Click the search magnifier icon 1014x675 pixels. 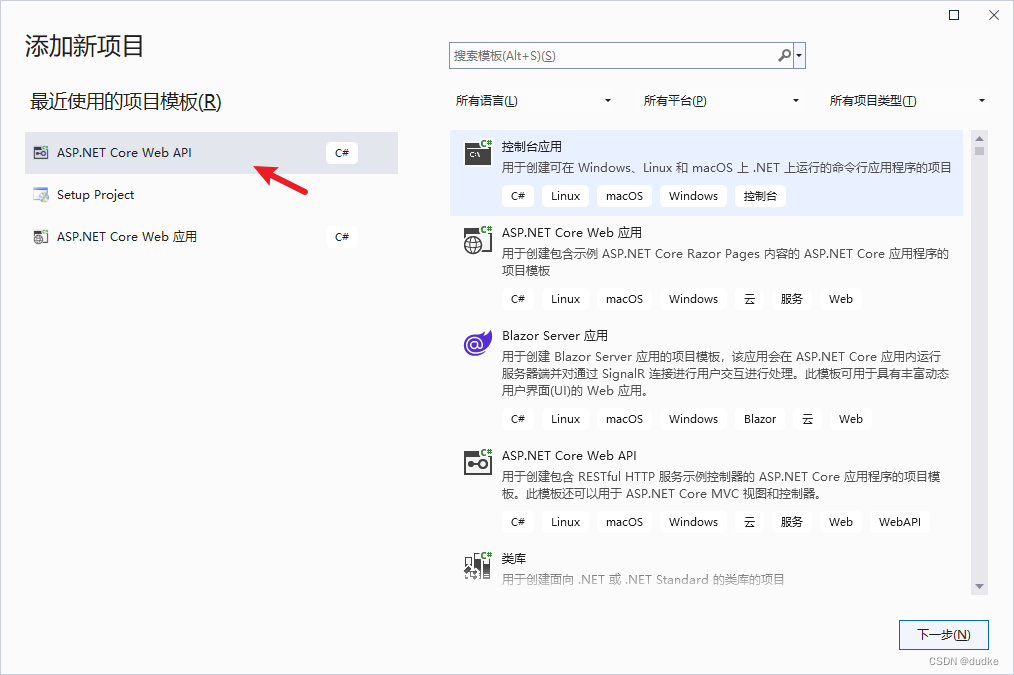tap(784, 56)
